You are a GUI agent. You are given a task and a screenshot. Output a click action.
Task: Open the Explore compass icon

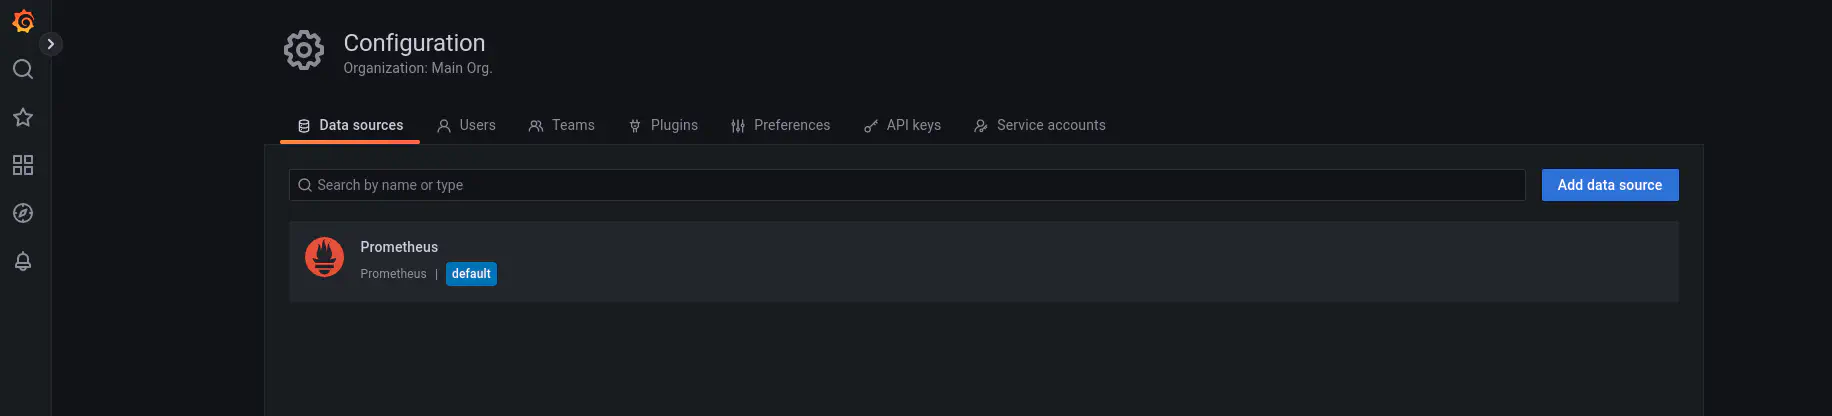tap(23, 213)
